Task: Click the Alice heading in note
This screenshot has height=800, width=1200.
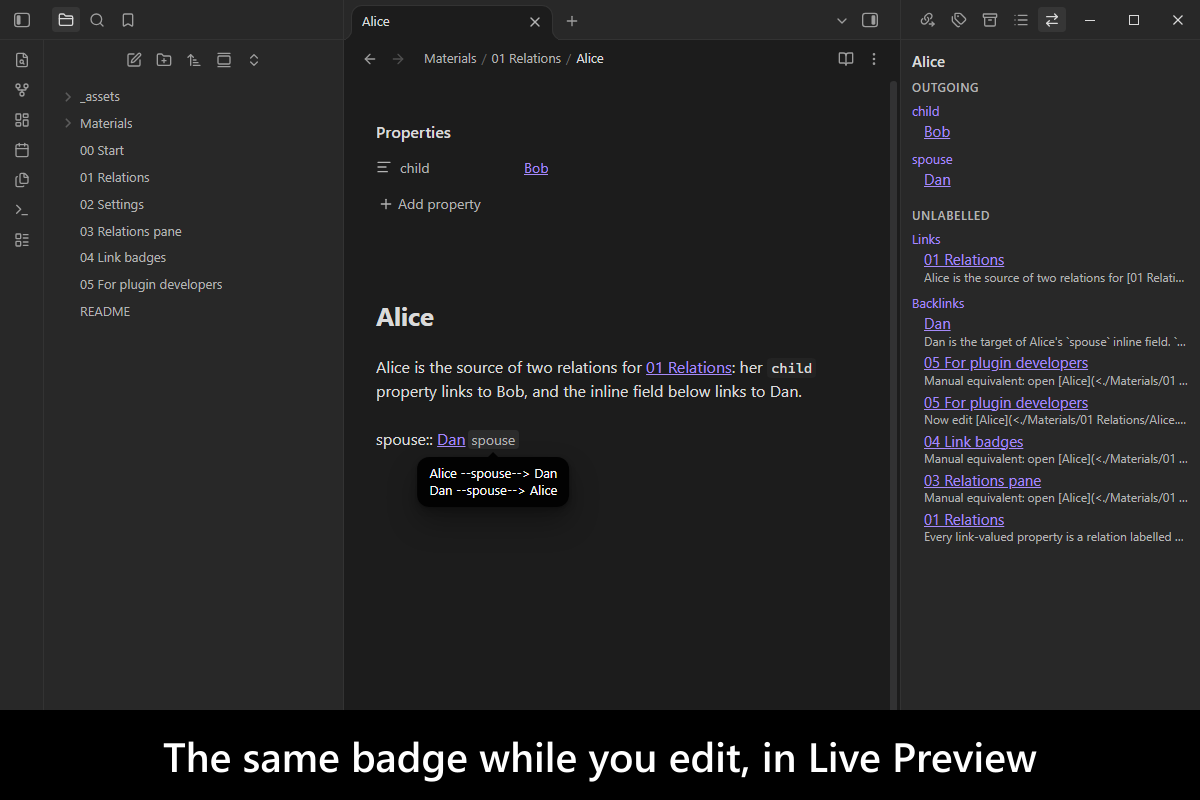Action: pyautogui.click(x=405, y=318)
